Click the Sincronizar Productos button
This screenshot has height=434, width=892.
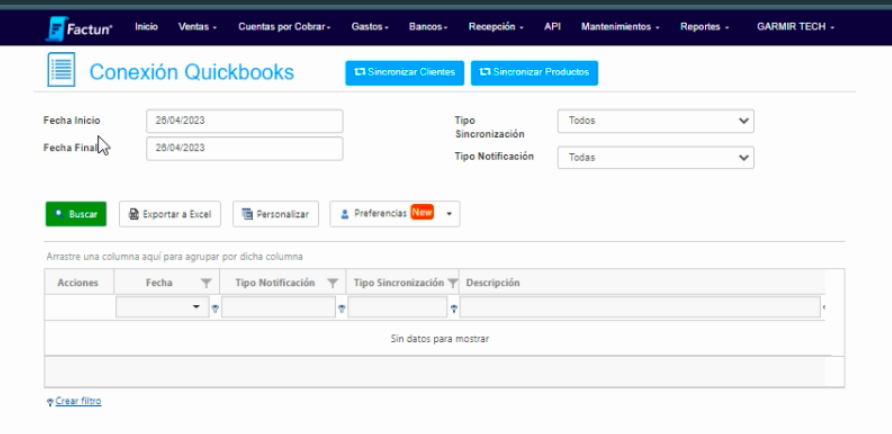[x=534, y=73]
